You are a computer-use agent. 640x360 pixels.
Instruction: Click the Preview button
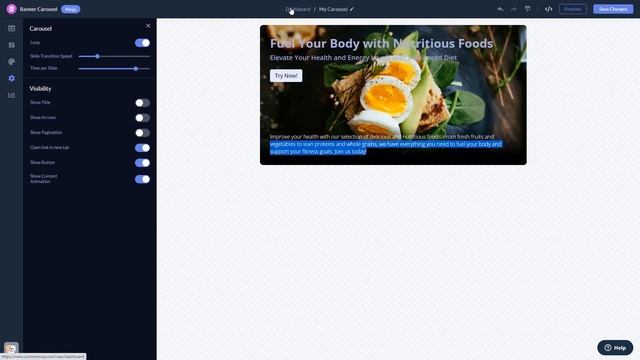coord(573,9)
